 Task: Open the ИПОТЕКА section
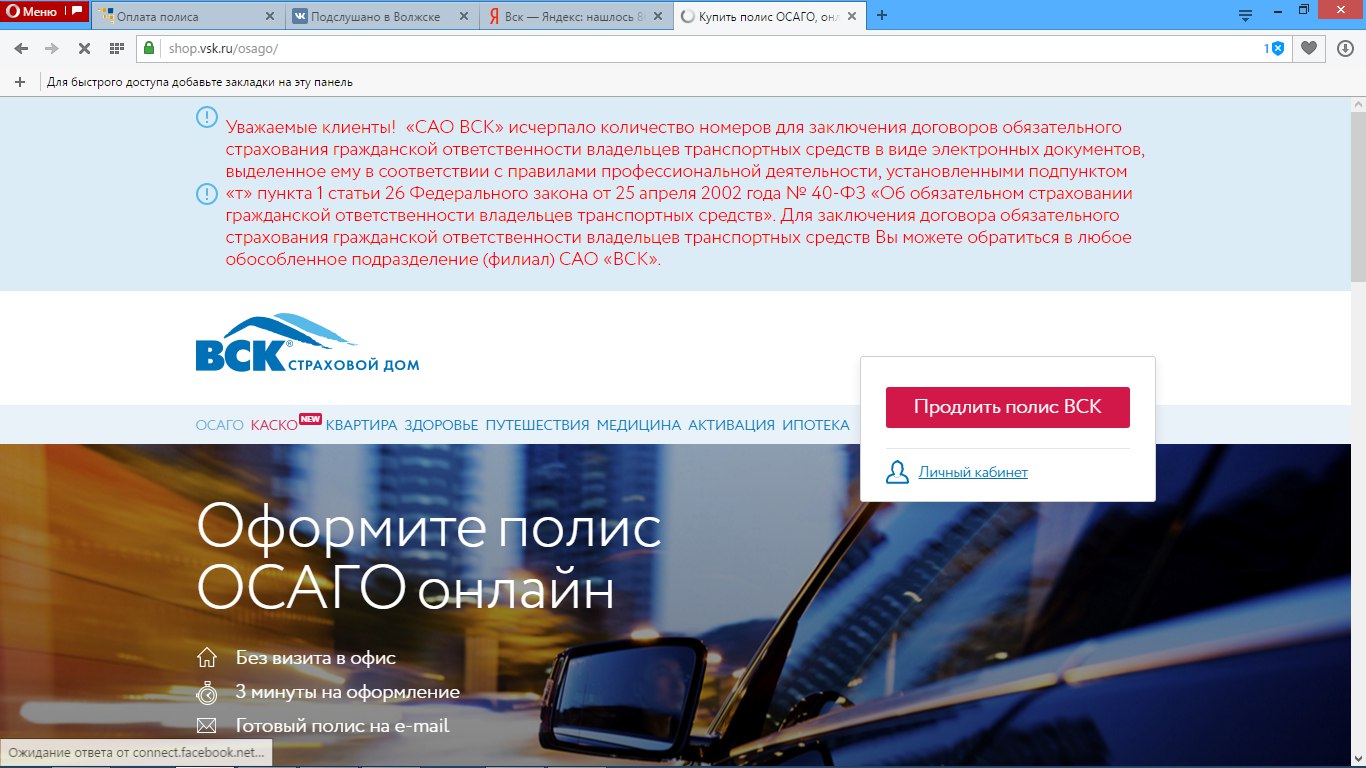point(816,425)
